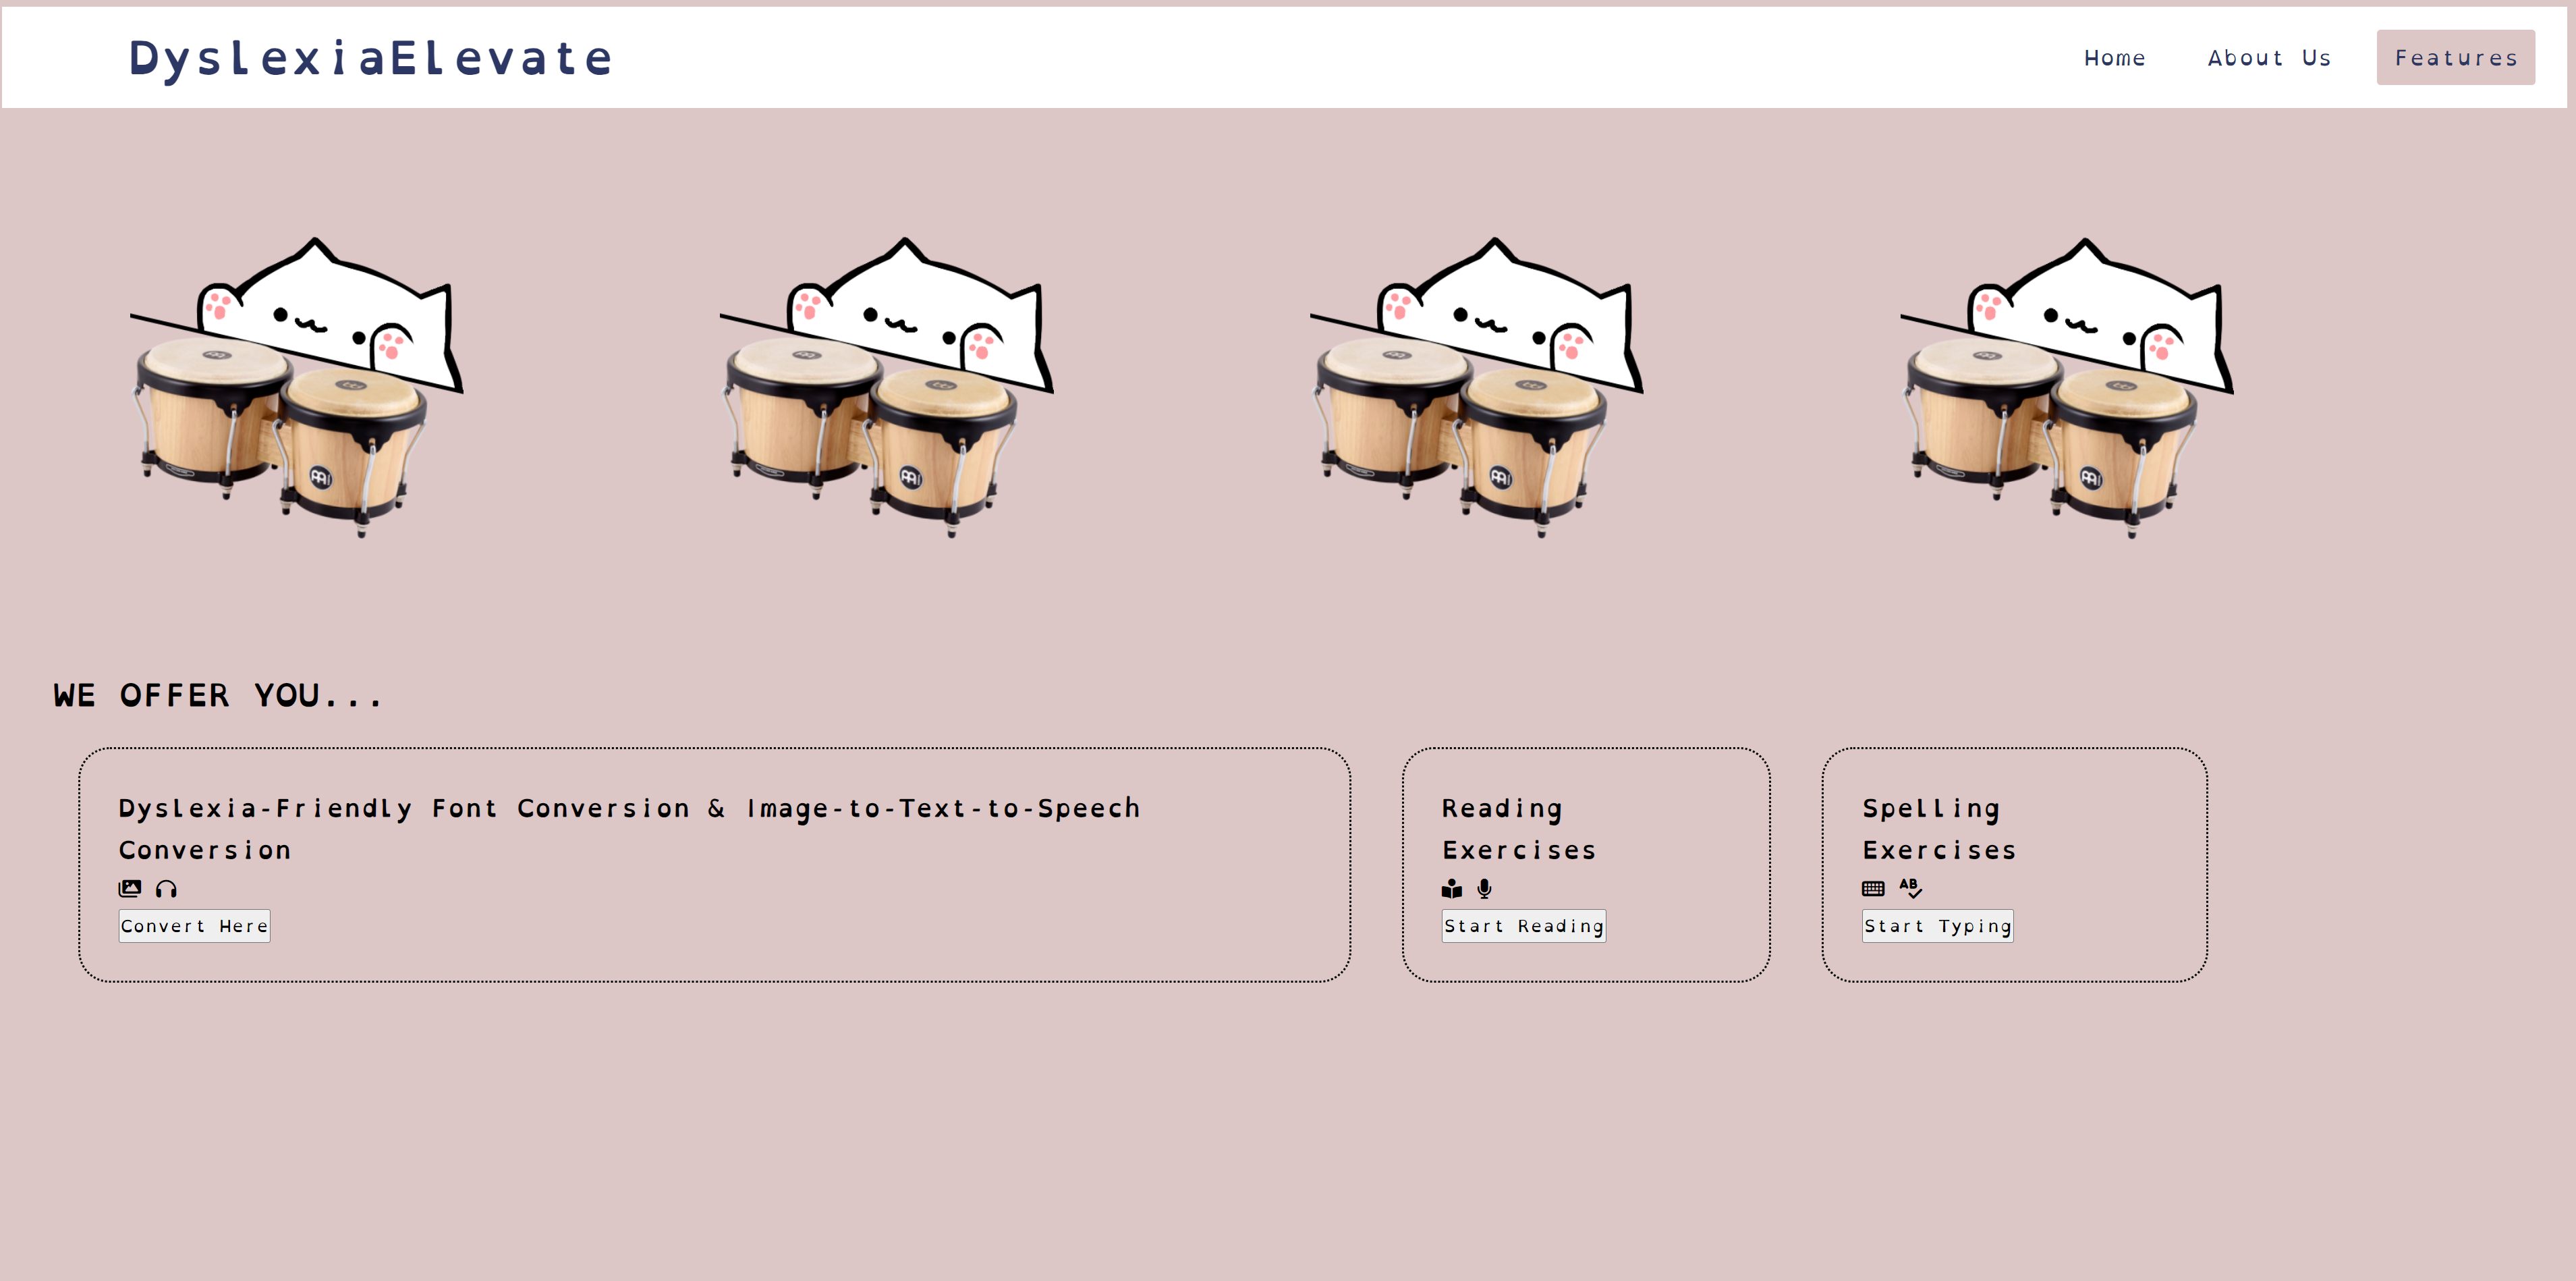
Task: Select the headphones audio icon
Action: click(167, 888)
